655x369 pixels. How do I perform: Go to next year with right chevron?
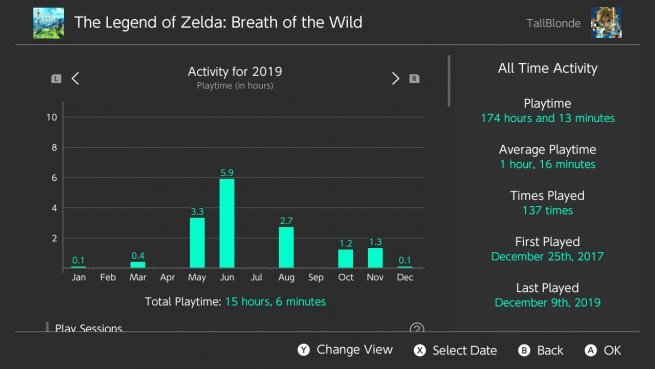395,79
